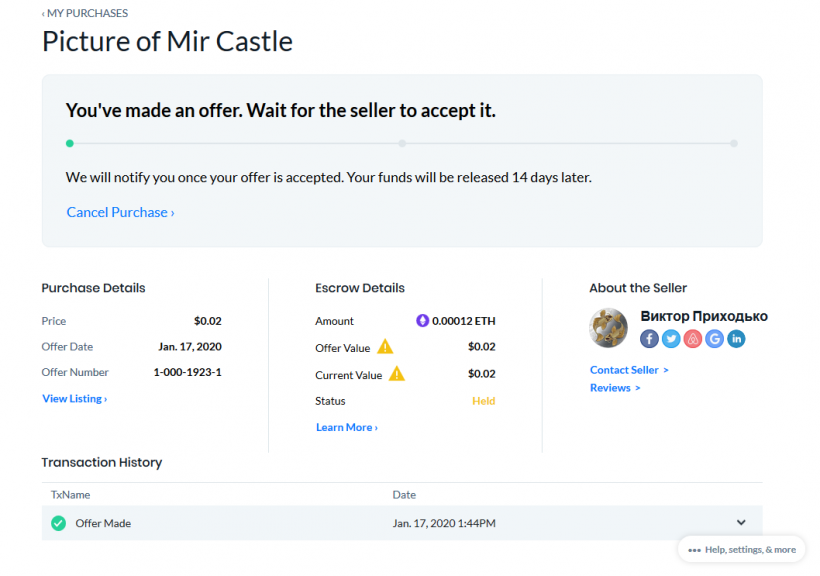Click the seller's Airbnb verification icon
The height and width of the screenshot is (576, 820).
click(693, 339)
